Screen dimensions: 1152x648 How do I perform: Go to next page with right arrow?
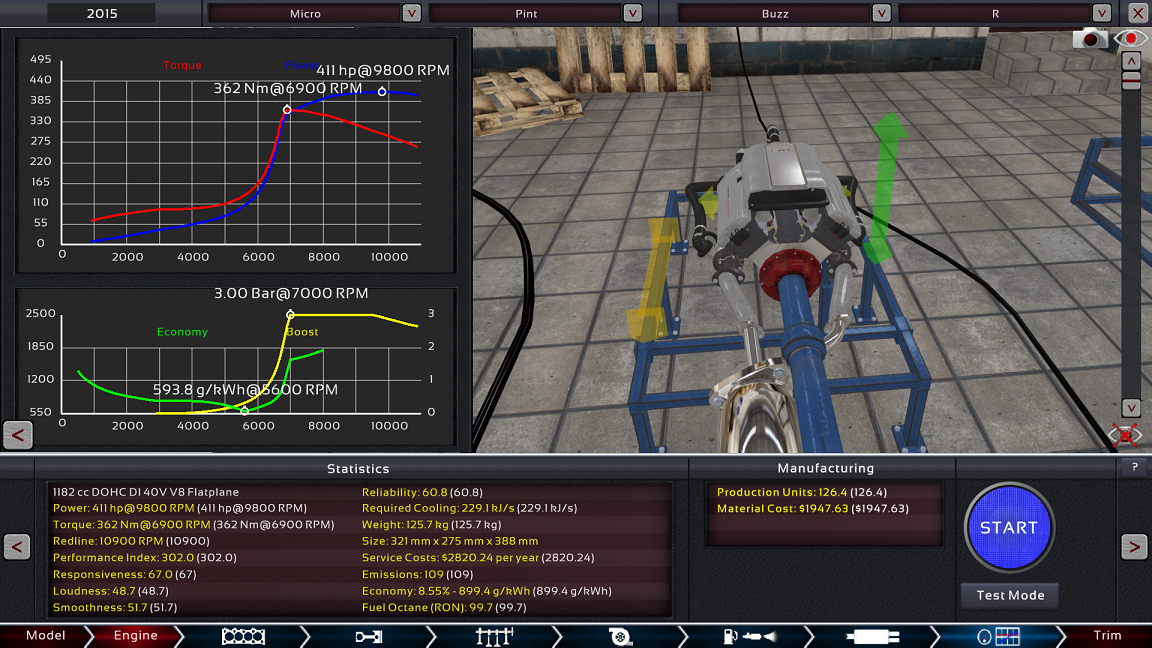pos(1134,547)
